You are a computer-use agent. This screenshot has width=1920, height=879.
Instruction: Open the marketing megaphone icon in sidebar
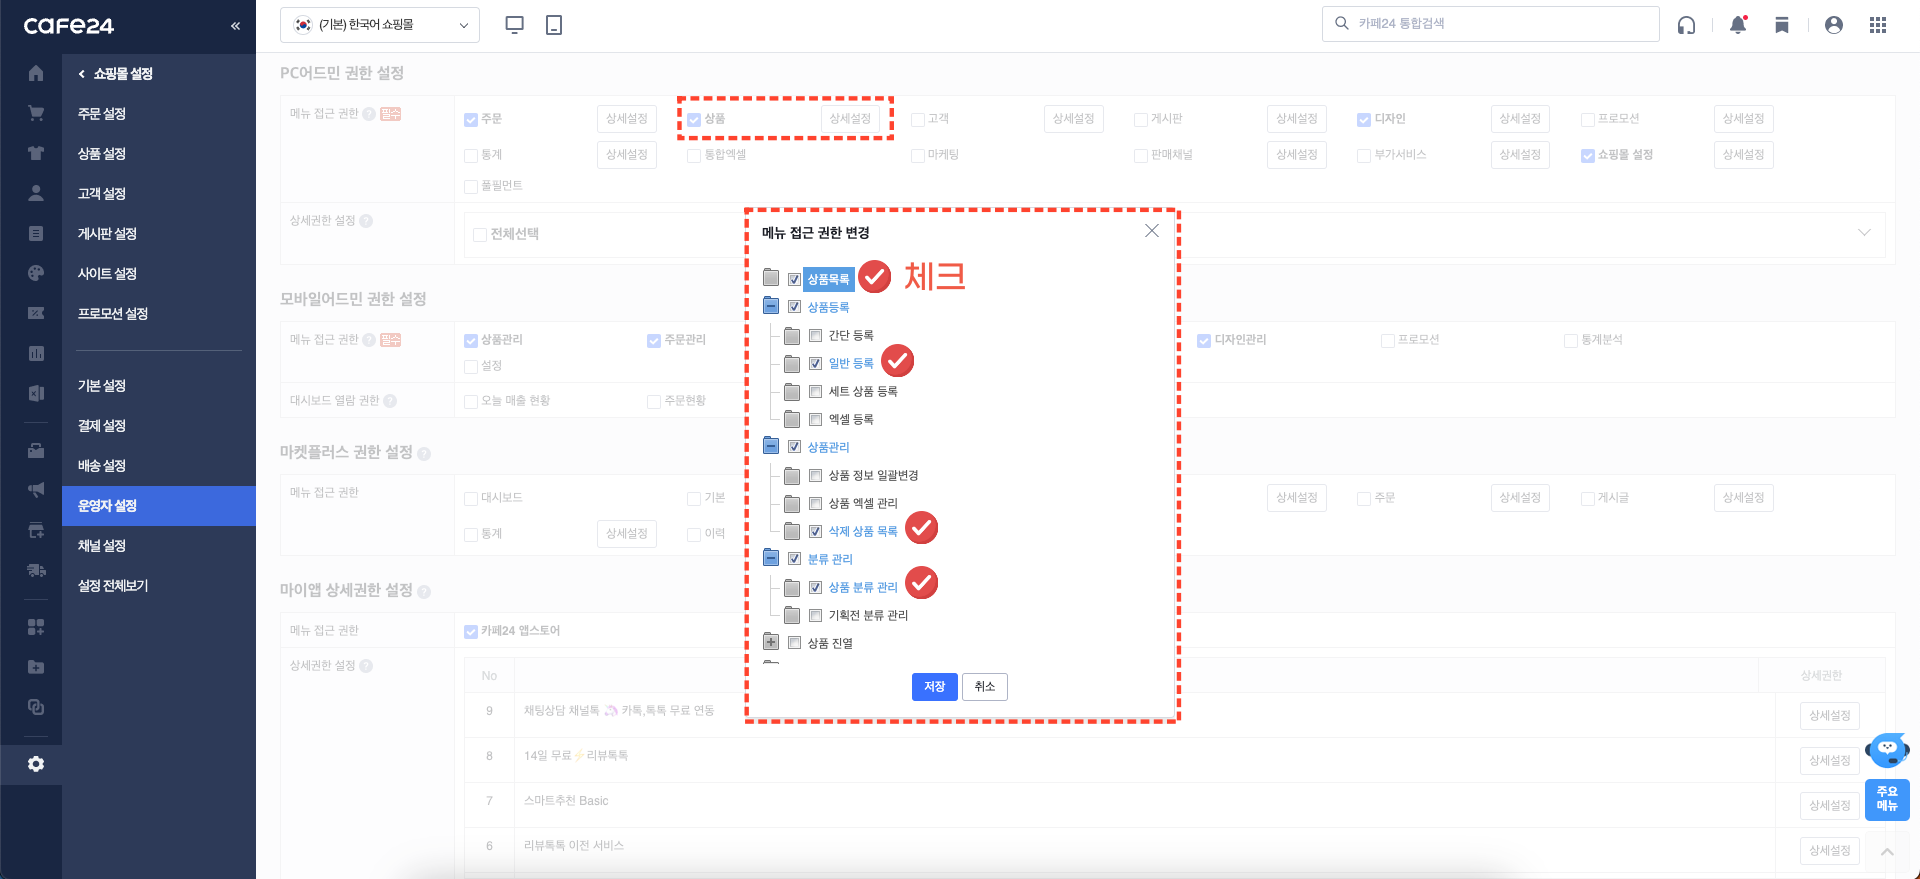[36, 490]
